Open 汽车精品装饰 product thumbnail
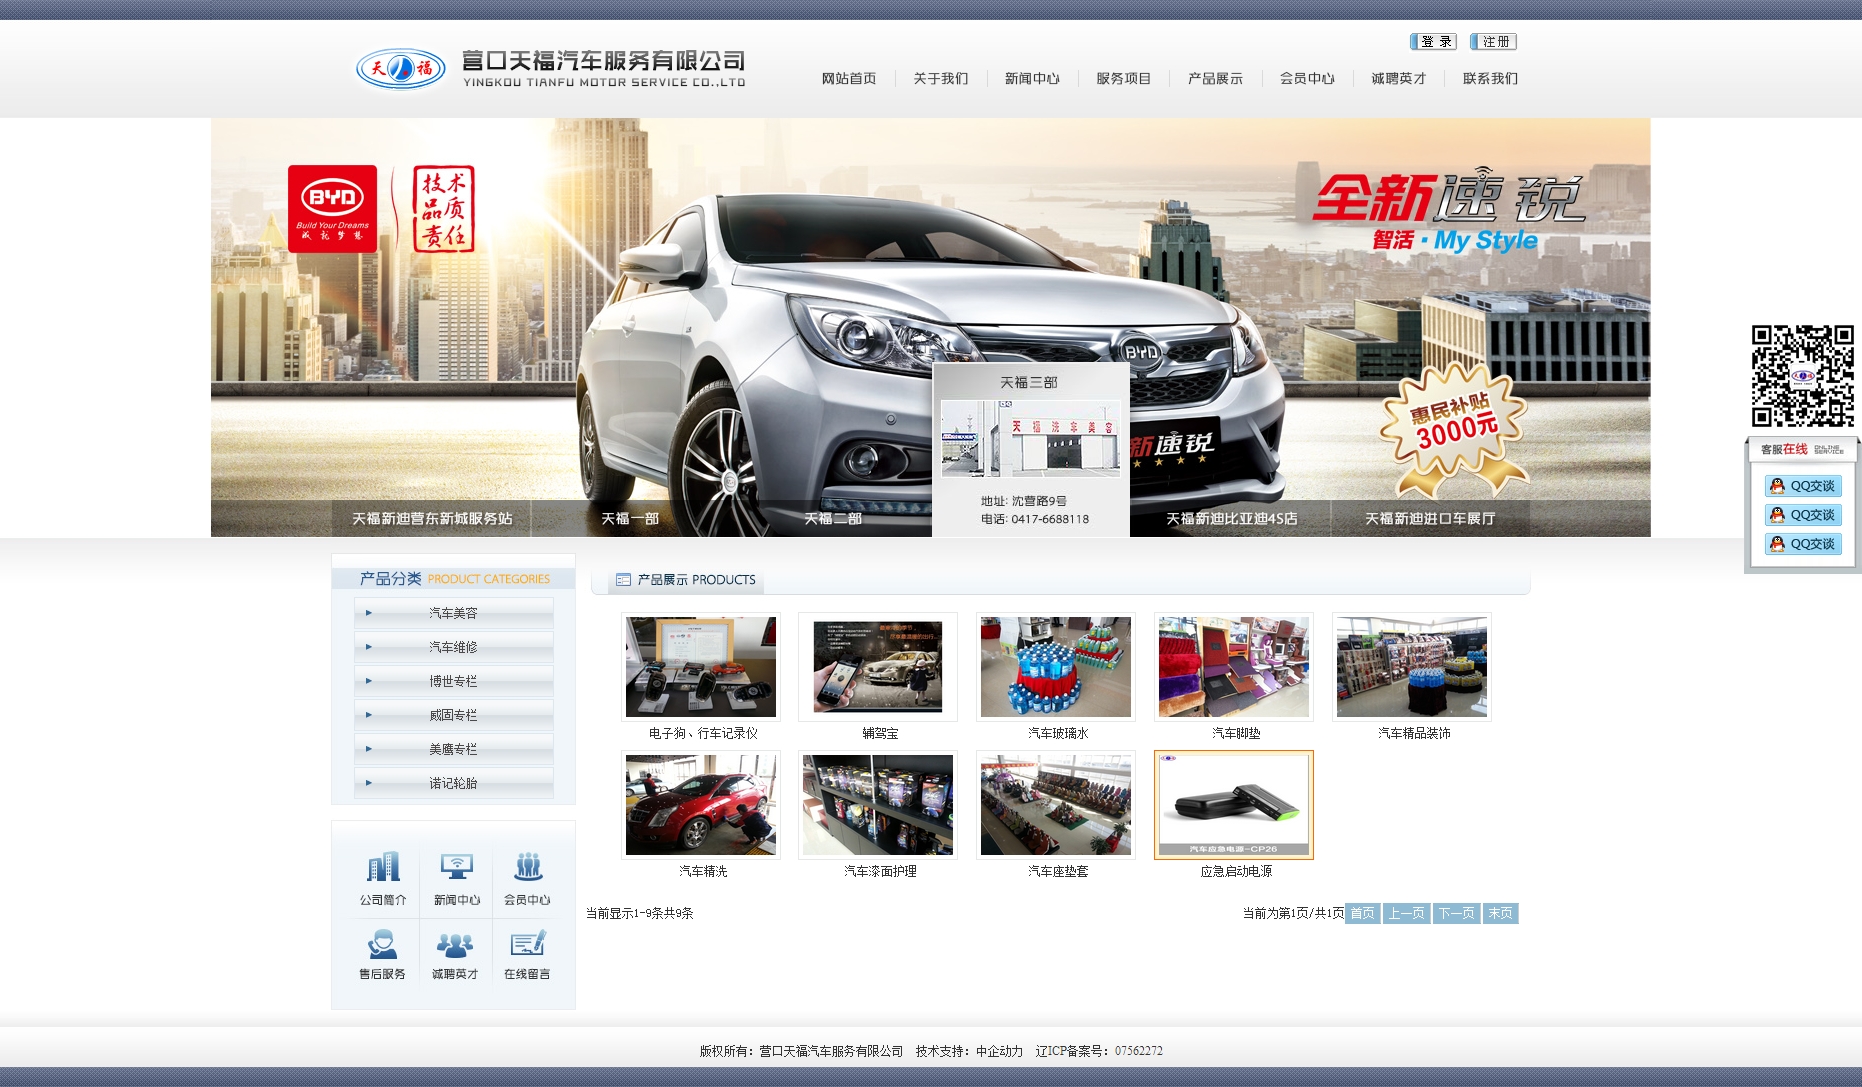The width and height of the screenshot is (1862, 1087). (x=1412, y=667)
